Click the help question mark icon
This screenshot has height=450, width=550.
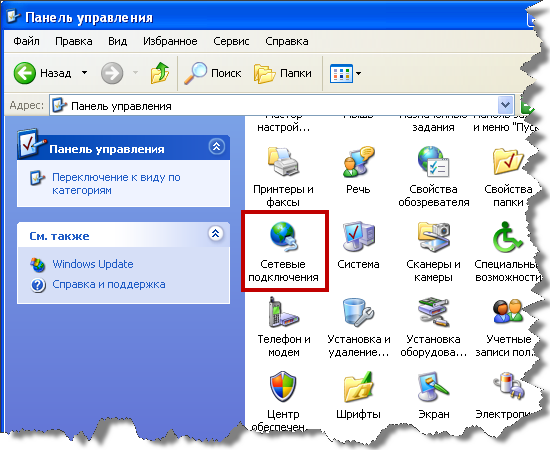tap(38, 285)
